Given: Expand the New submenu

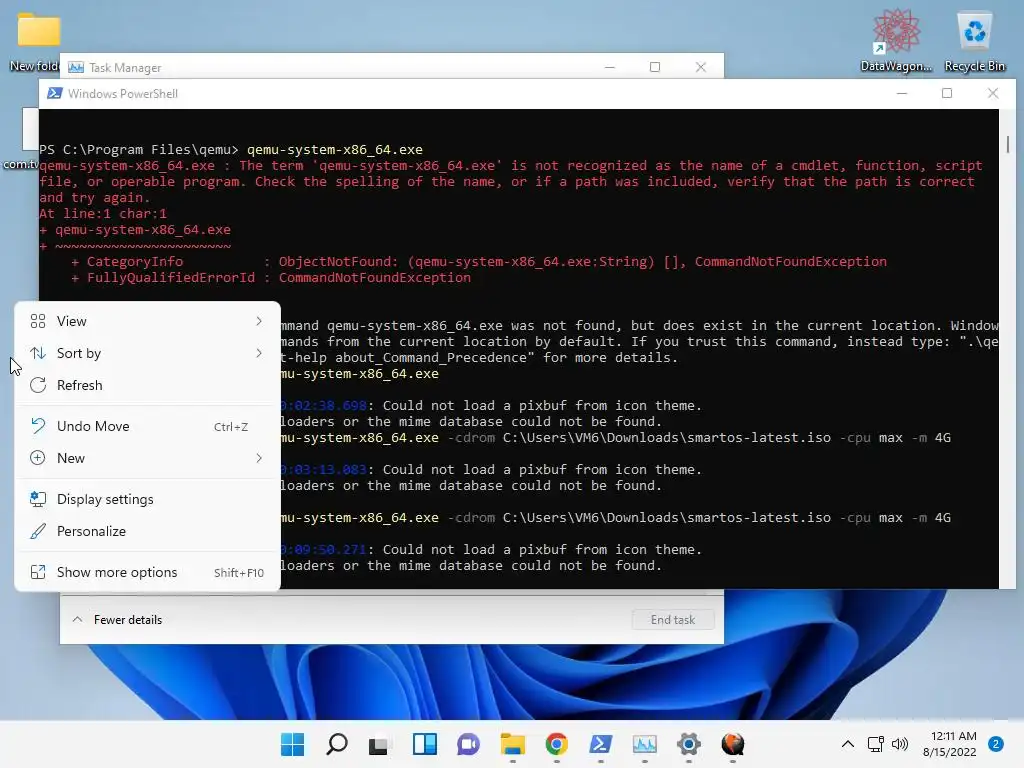Looking at the screenshot, I should pos(148,458).
